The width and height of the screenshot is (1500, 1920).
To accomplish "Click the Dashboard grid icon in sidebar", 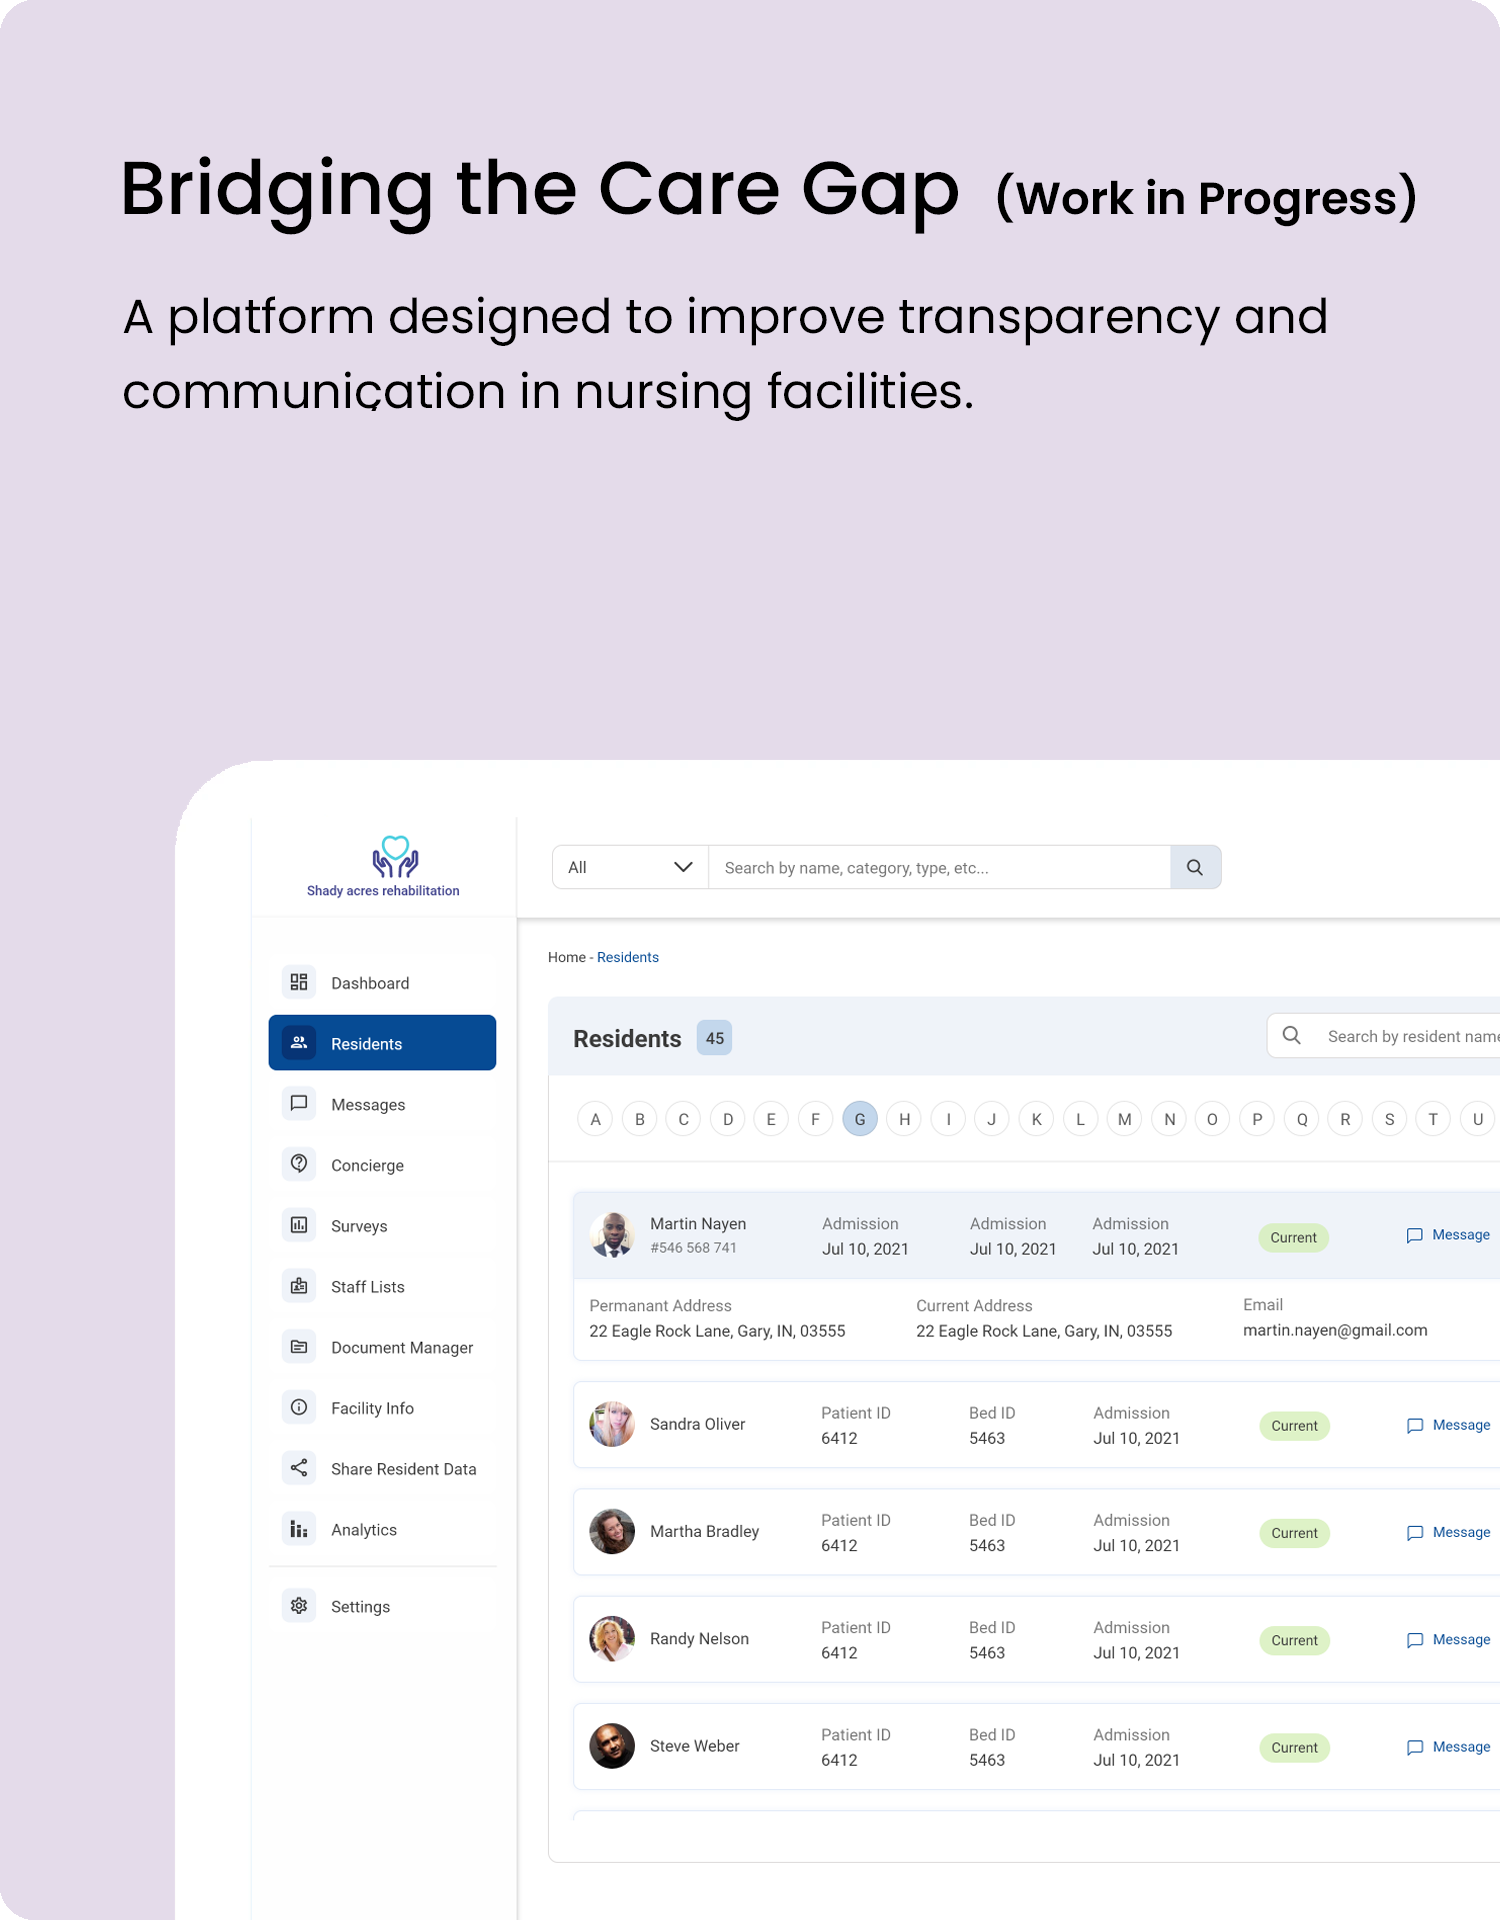I will [299, 982].
